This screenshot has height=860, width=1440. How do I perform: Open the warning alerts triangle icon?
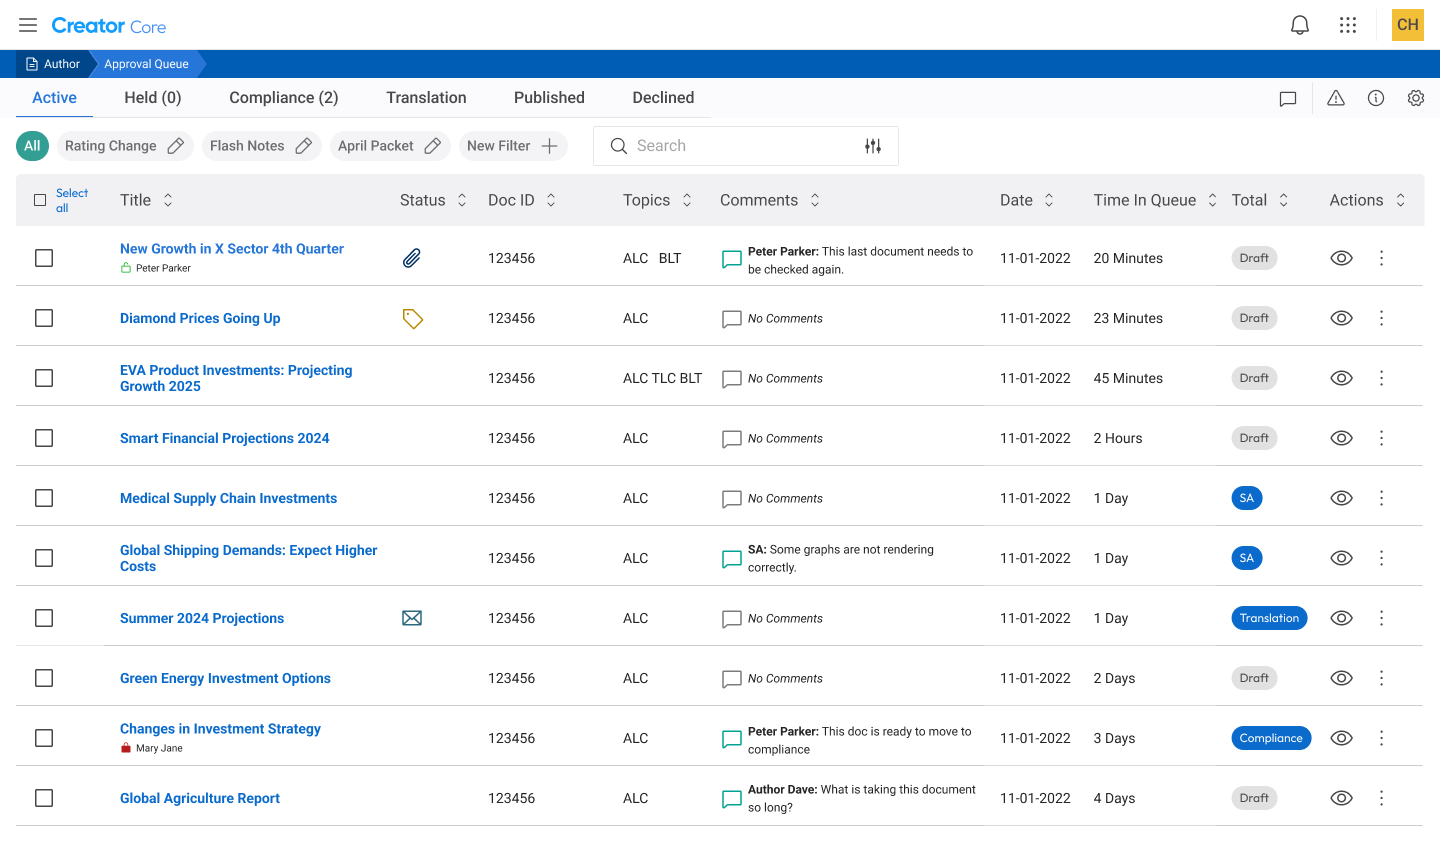1336,98
